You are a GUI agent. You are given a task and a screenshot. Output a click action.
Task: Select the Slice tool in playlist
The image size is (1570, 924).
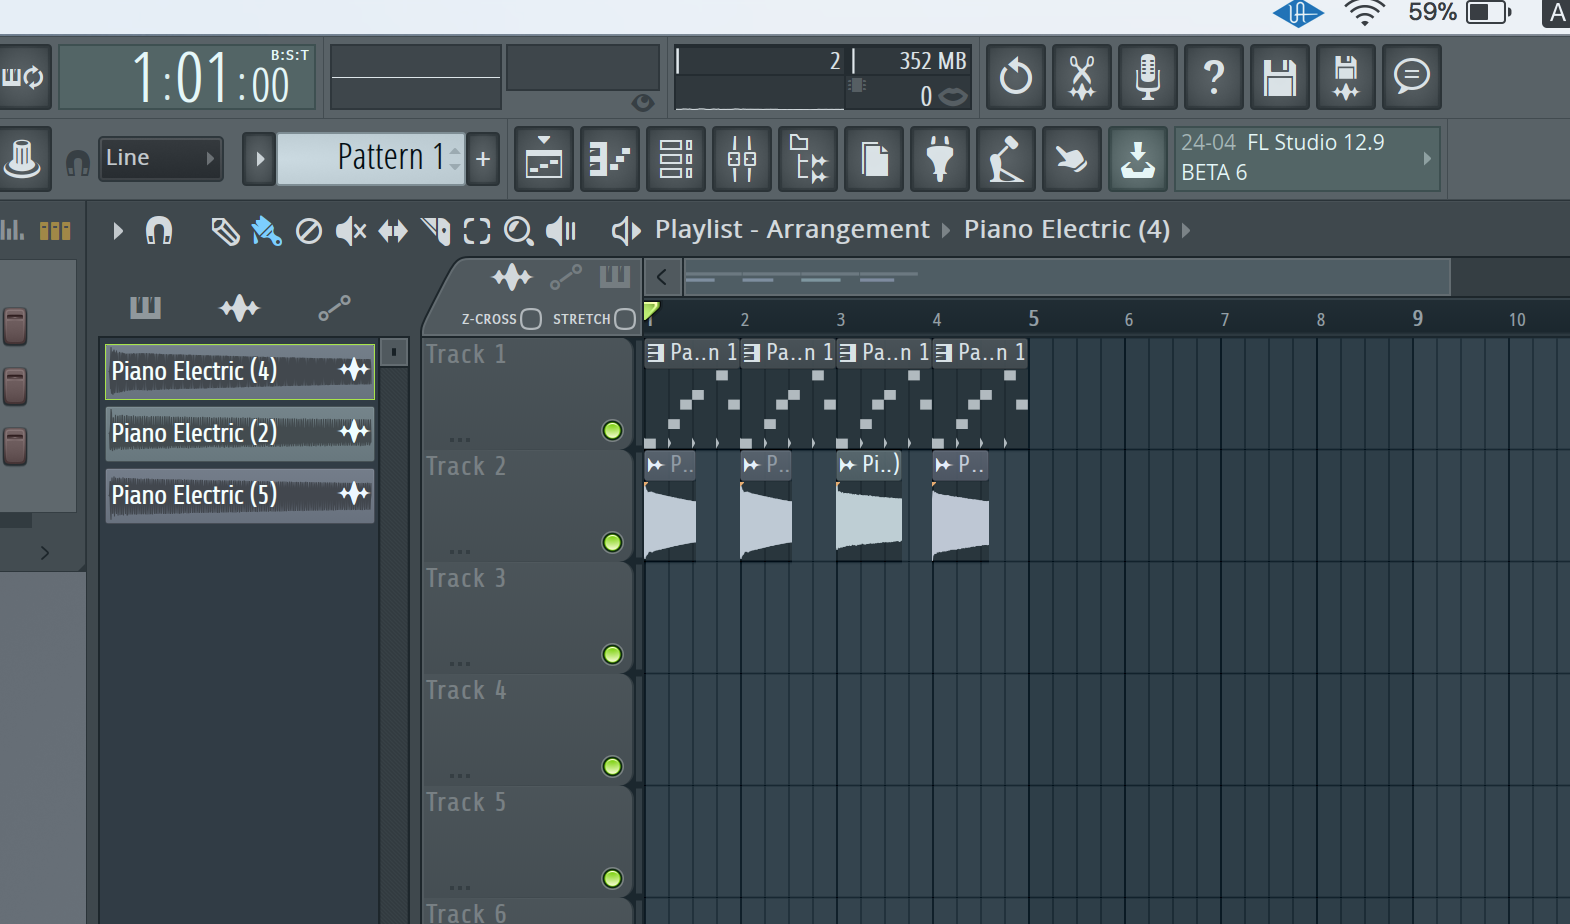click(436, 231)
